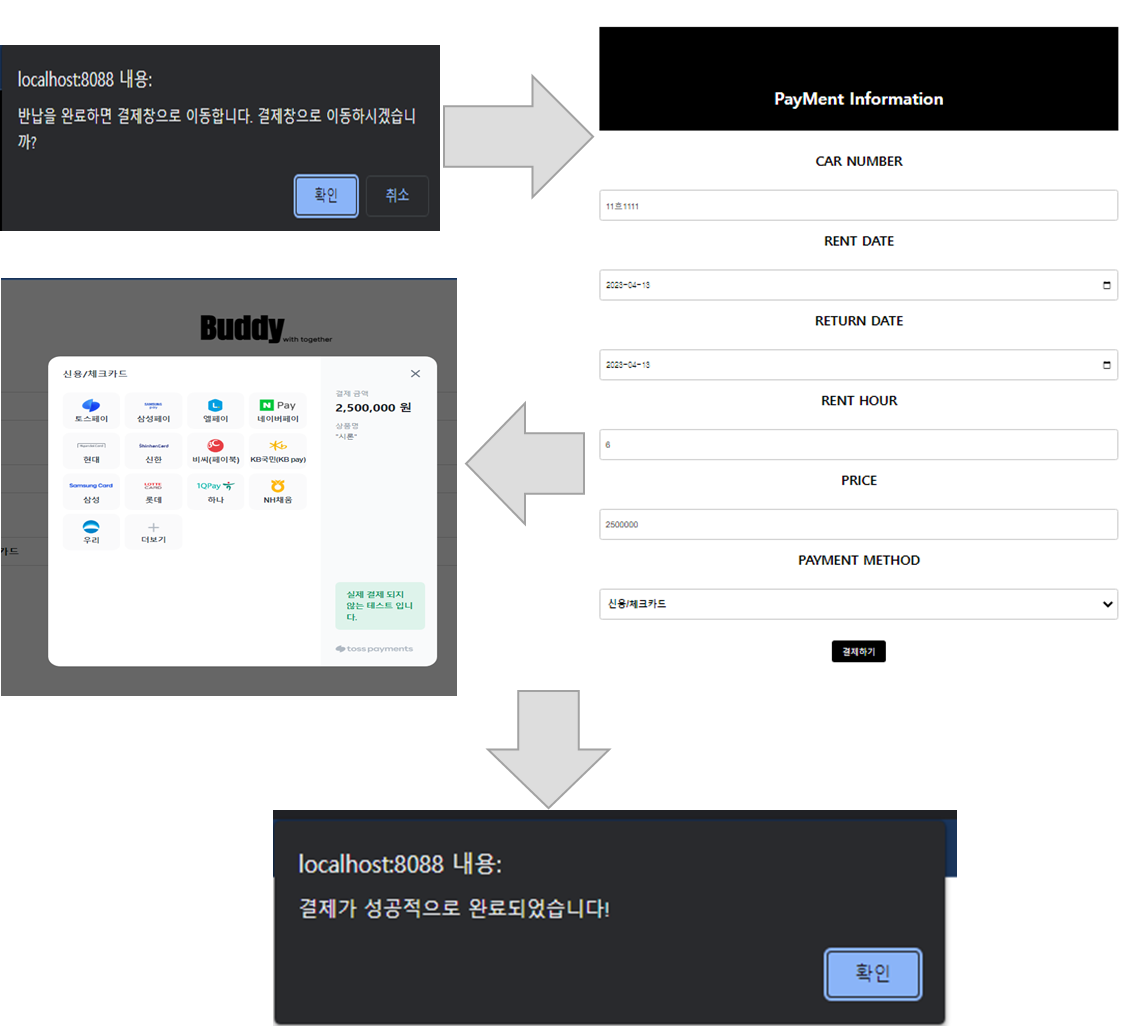Expand more cards with 더보기 button
The image size is (1136, 1026).
click(x=153, y=531)
